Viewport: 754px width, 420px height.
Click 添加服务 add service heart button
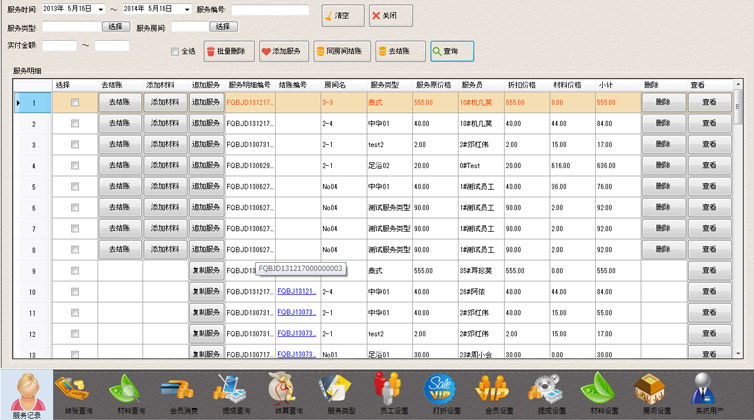pyautogui.click(x=284, y=51)
